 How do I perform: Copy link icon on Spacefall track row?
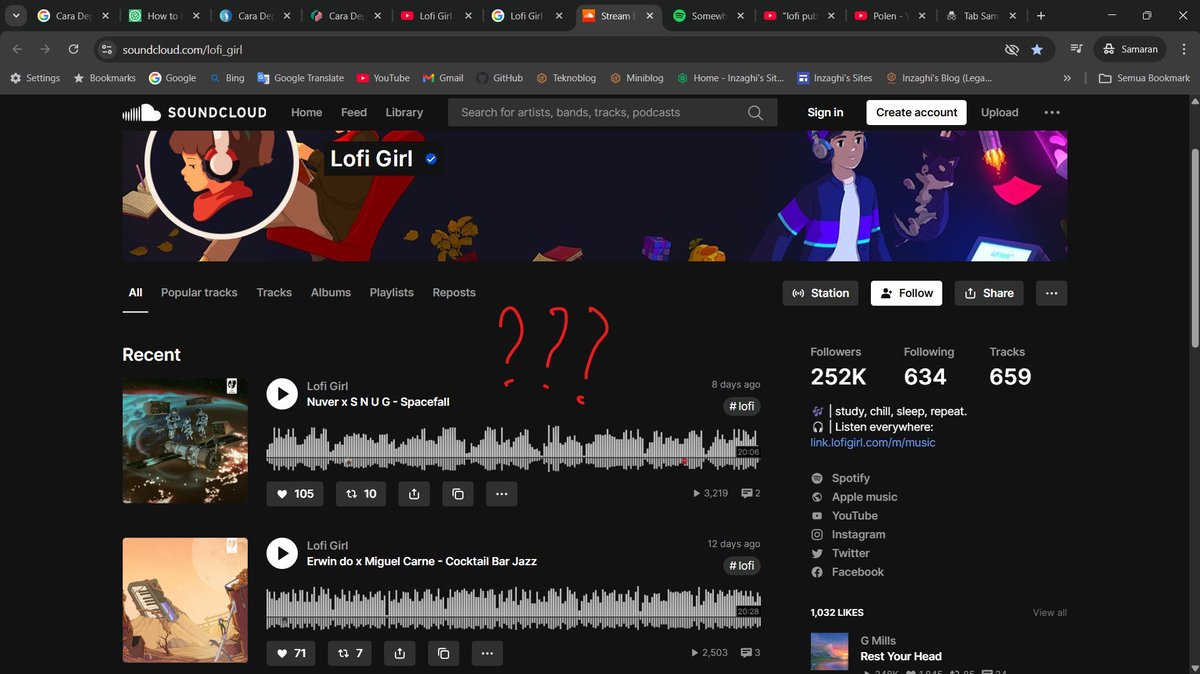pos(458,493)
